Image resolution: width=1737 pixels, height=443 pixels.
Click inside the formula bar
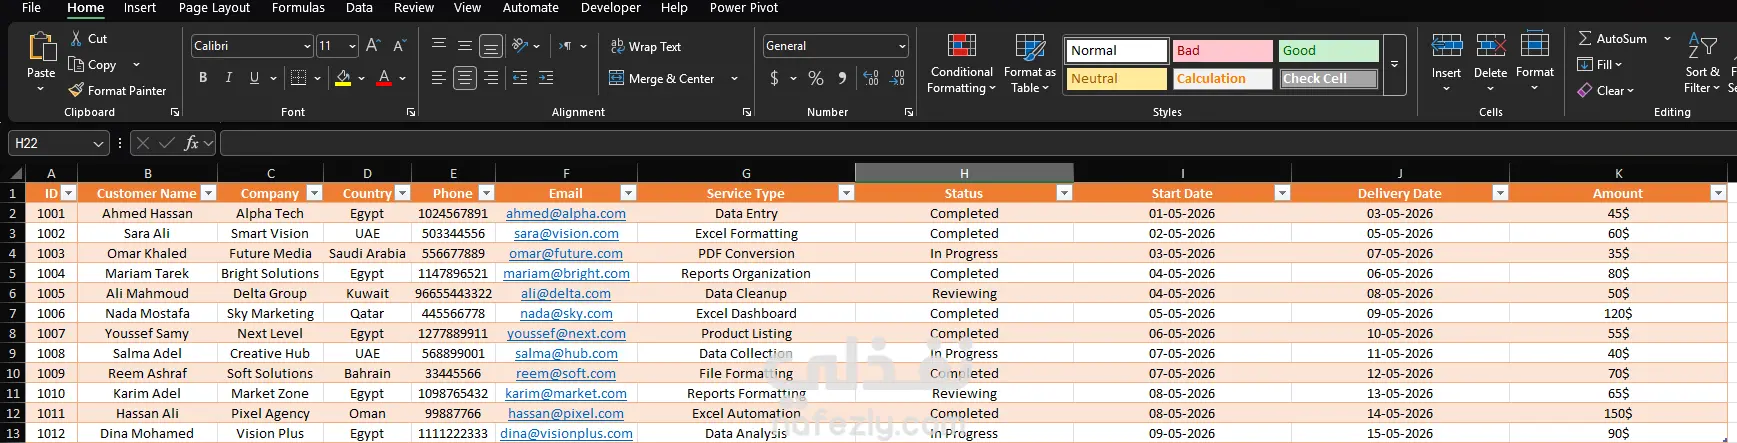pos(976,143)
